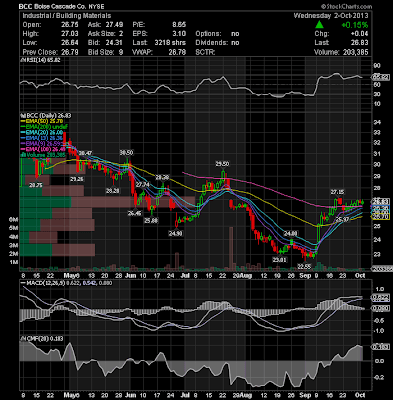The width and height of the screenshot is (393, 400).
Task: Click the CMF(20) panel label icon
Action: click(21, 339)
